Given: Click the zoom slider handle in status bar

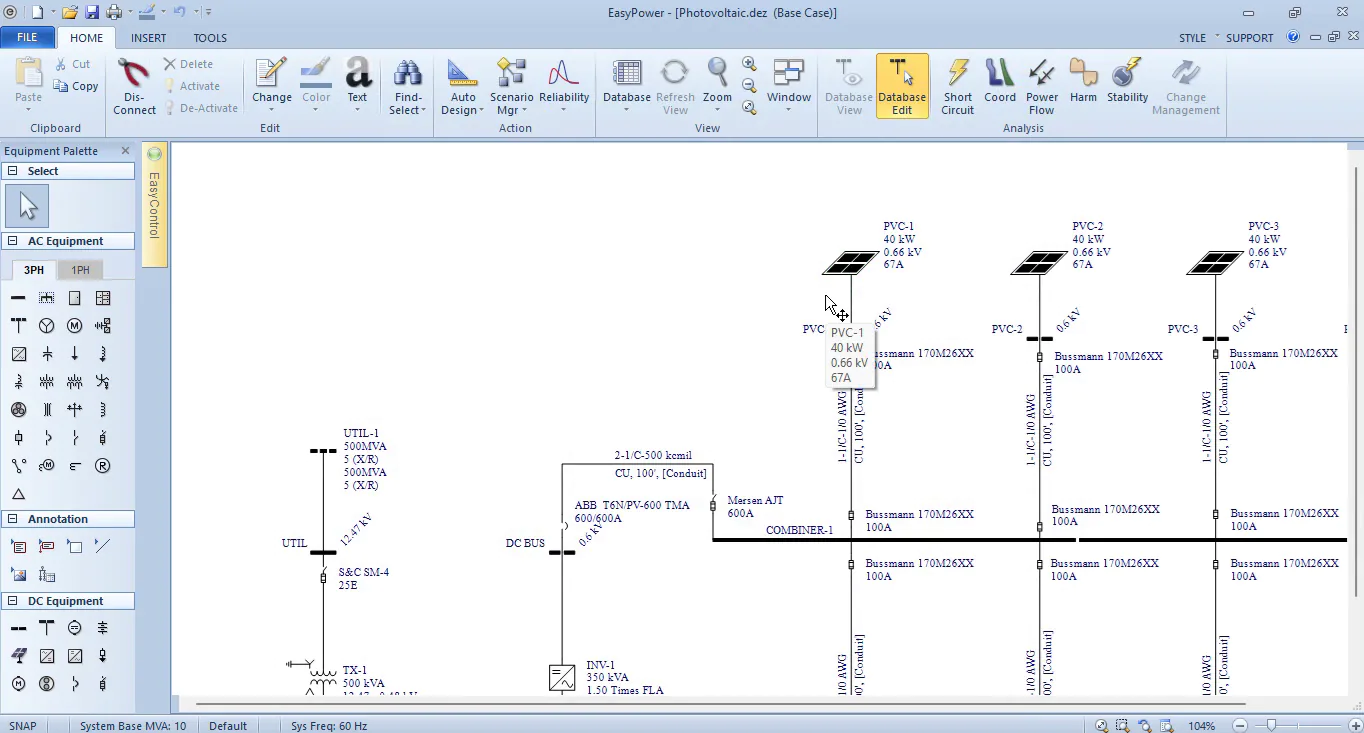Looking at the screenshot, I should pos(1271,726).
